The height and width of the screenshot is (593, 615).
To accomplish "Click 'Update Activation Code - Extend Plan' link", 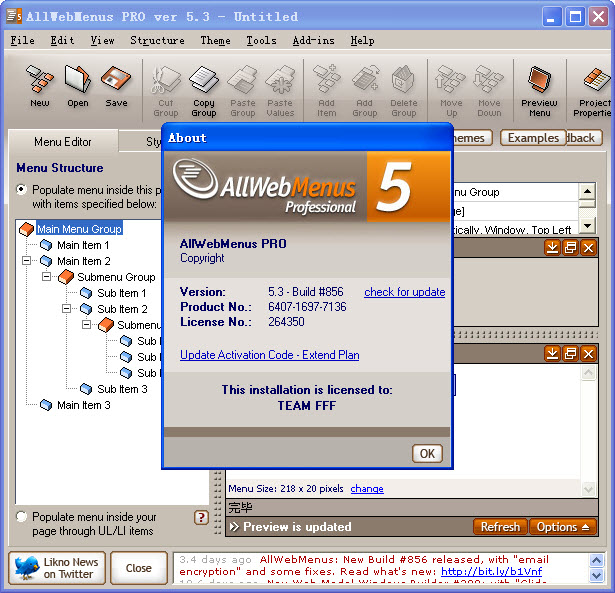I will 269,355.
